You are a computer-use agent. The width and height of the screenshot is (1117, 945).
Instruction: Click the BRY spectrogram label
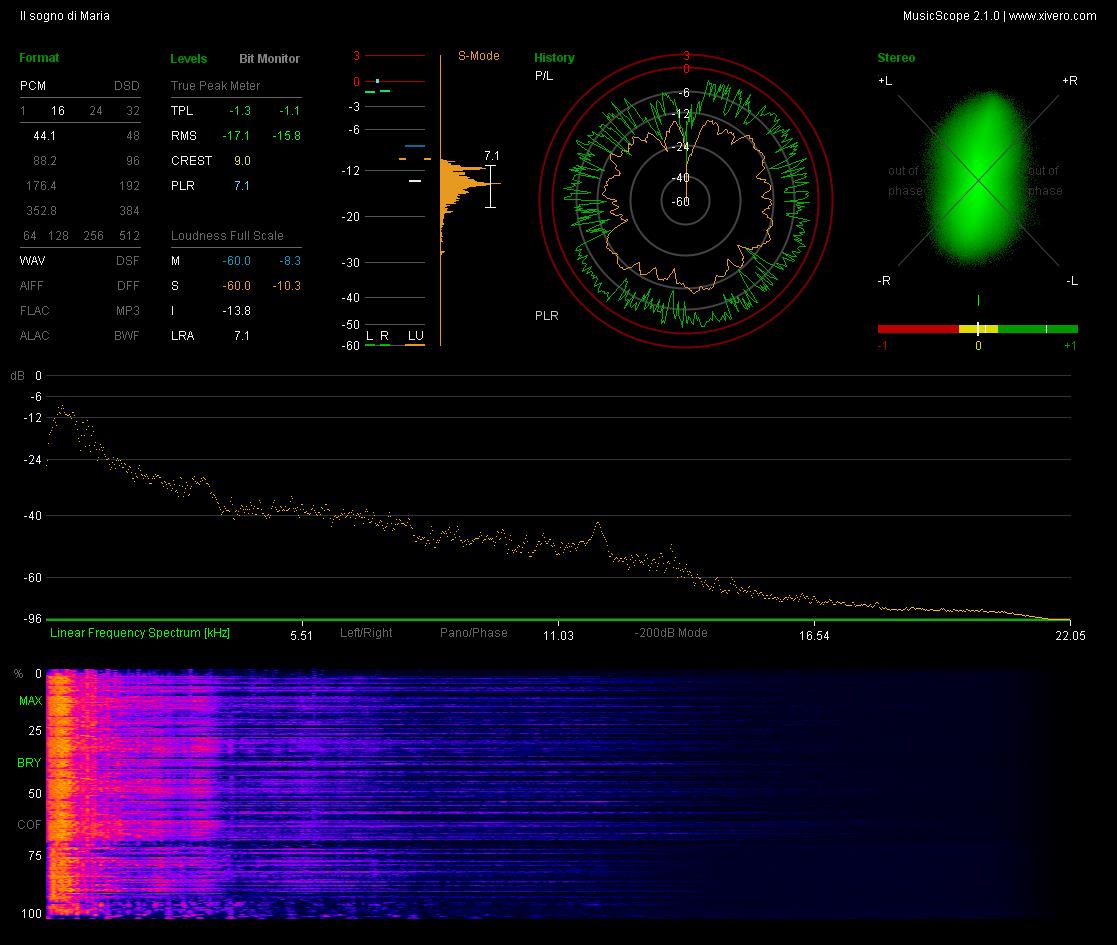[x=29, y=763]
